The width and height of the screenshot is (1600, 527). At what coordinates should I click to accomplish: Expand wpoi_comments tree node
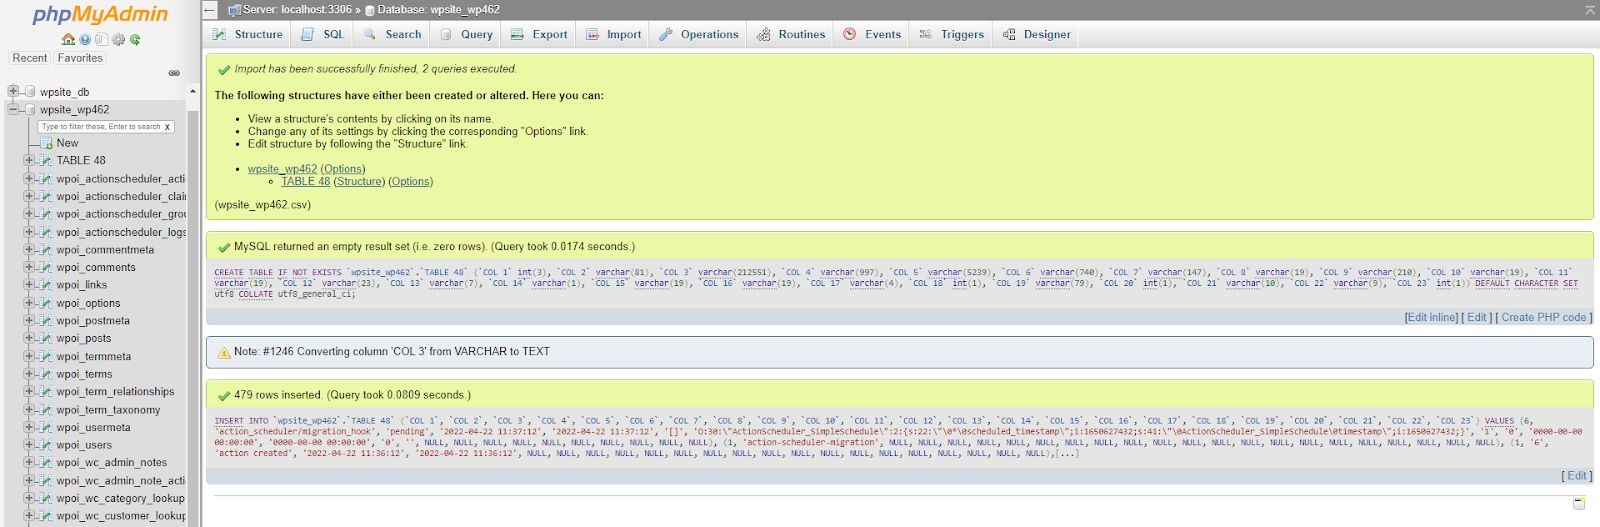tap(29, 267)
